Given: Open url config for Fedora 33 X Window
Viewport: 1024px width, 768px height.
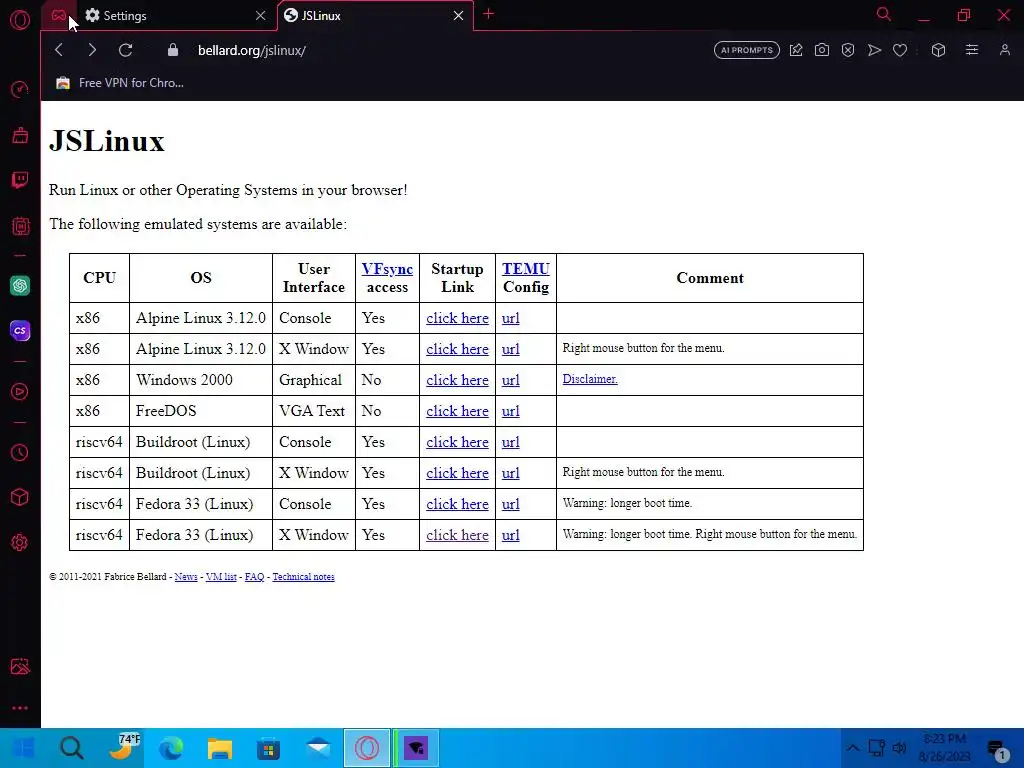Looking at the screenshot, I should (511, 535).
